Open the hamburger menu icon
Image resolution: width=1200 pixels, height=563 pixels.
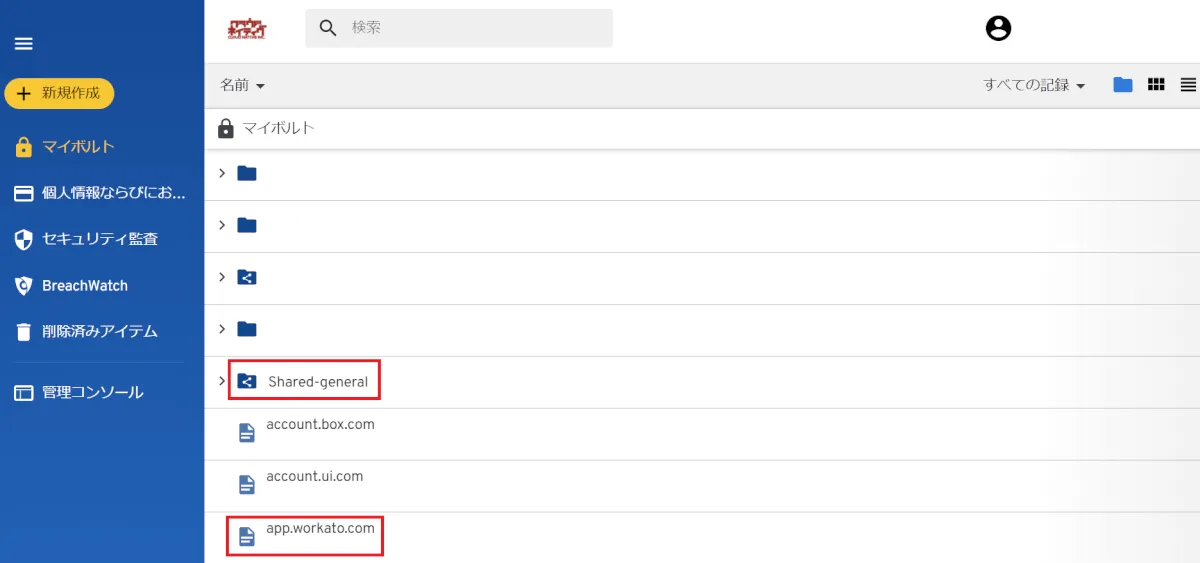click(x=23, y=44)
